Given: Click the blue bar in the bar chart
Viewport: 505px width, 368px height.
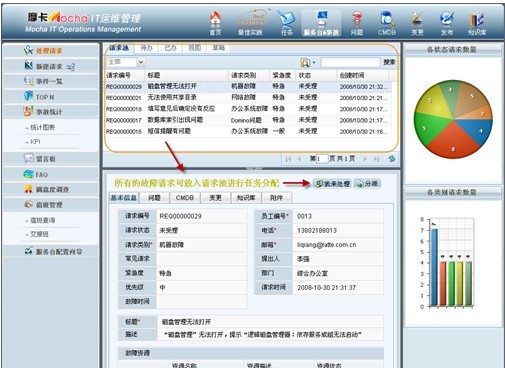Looking at the screenshot, I should click(x=434, y=267).
